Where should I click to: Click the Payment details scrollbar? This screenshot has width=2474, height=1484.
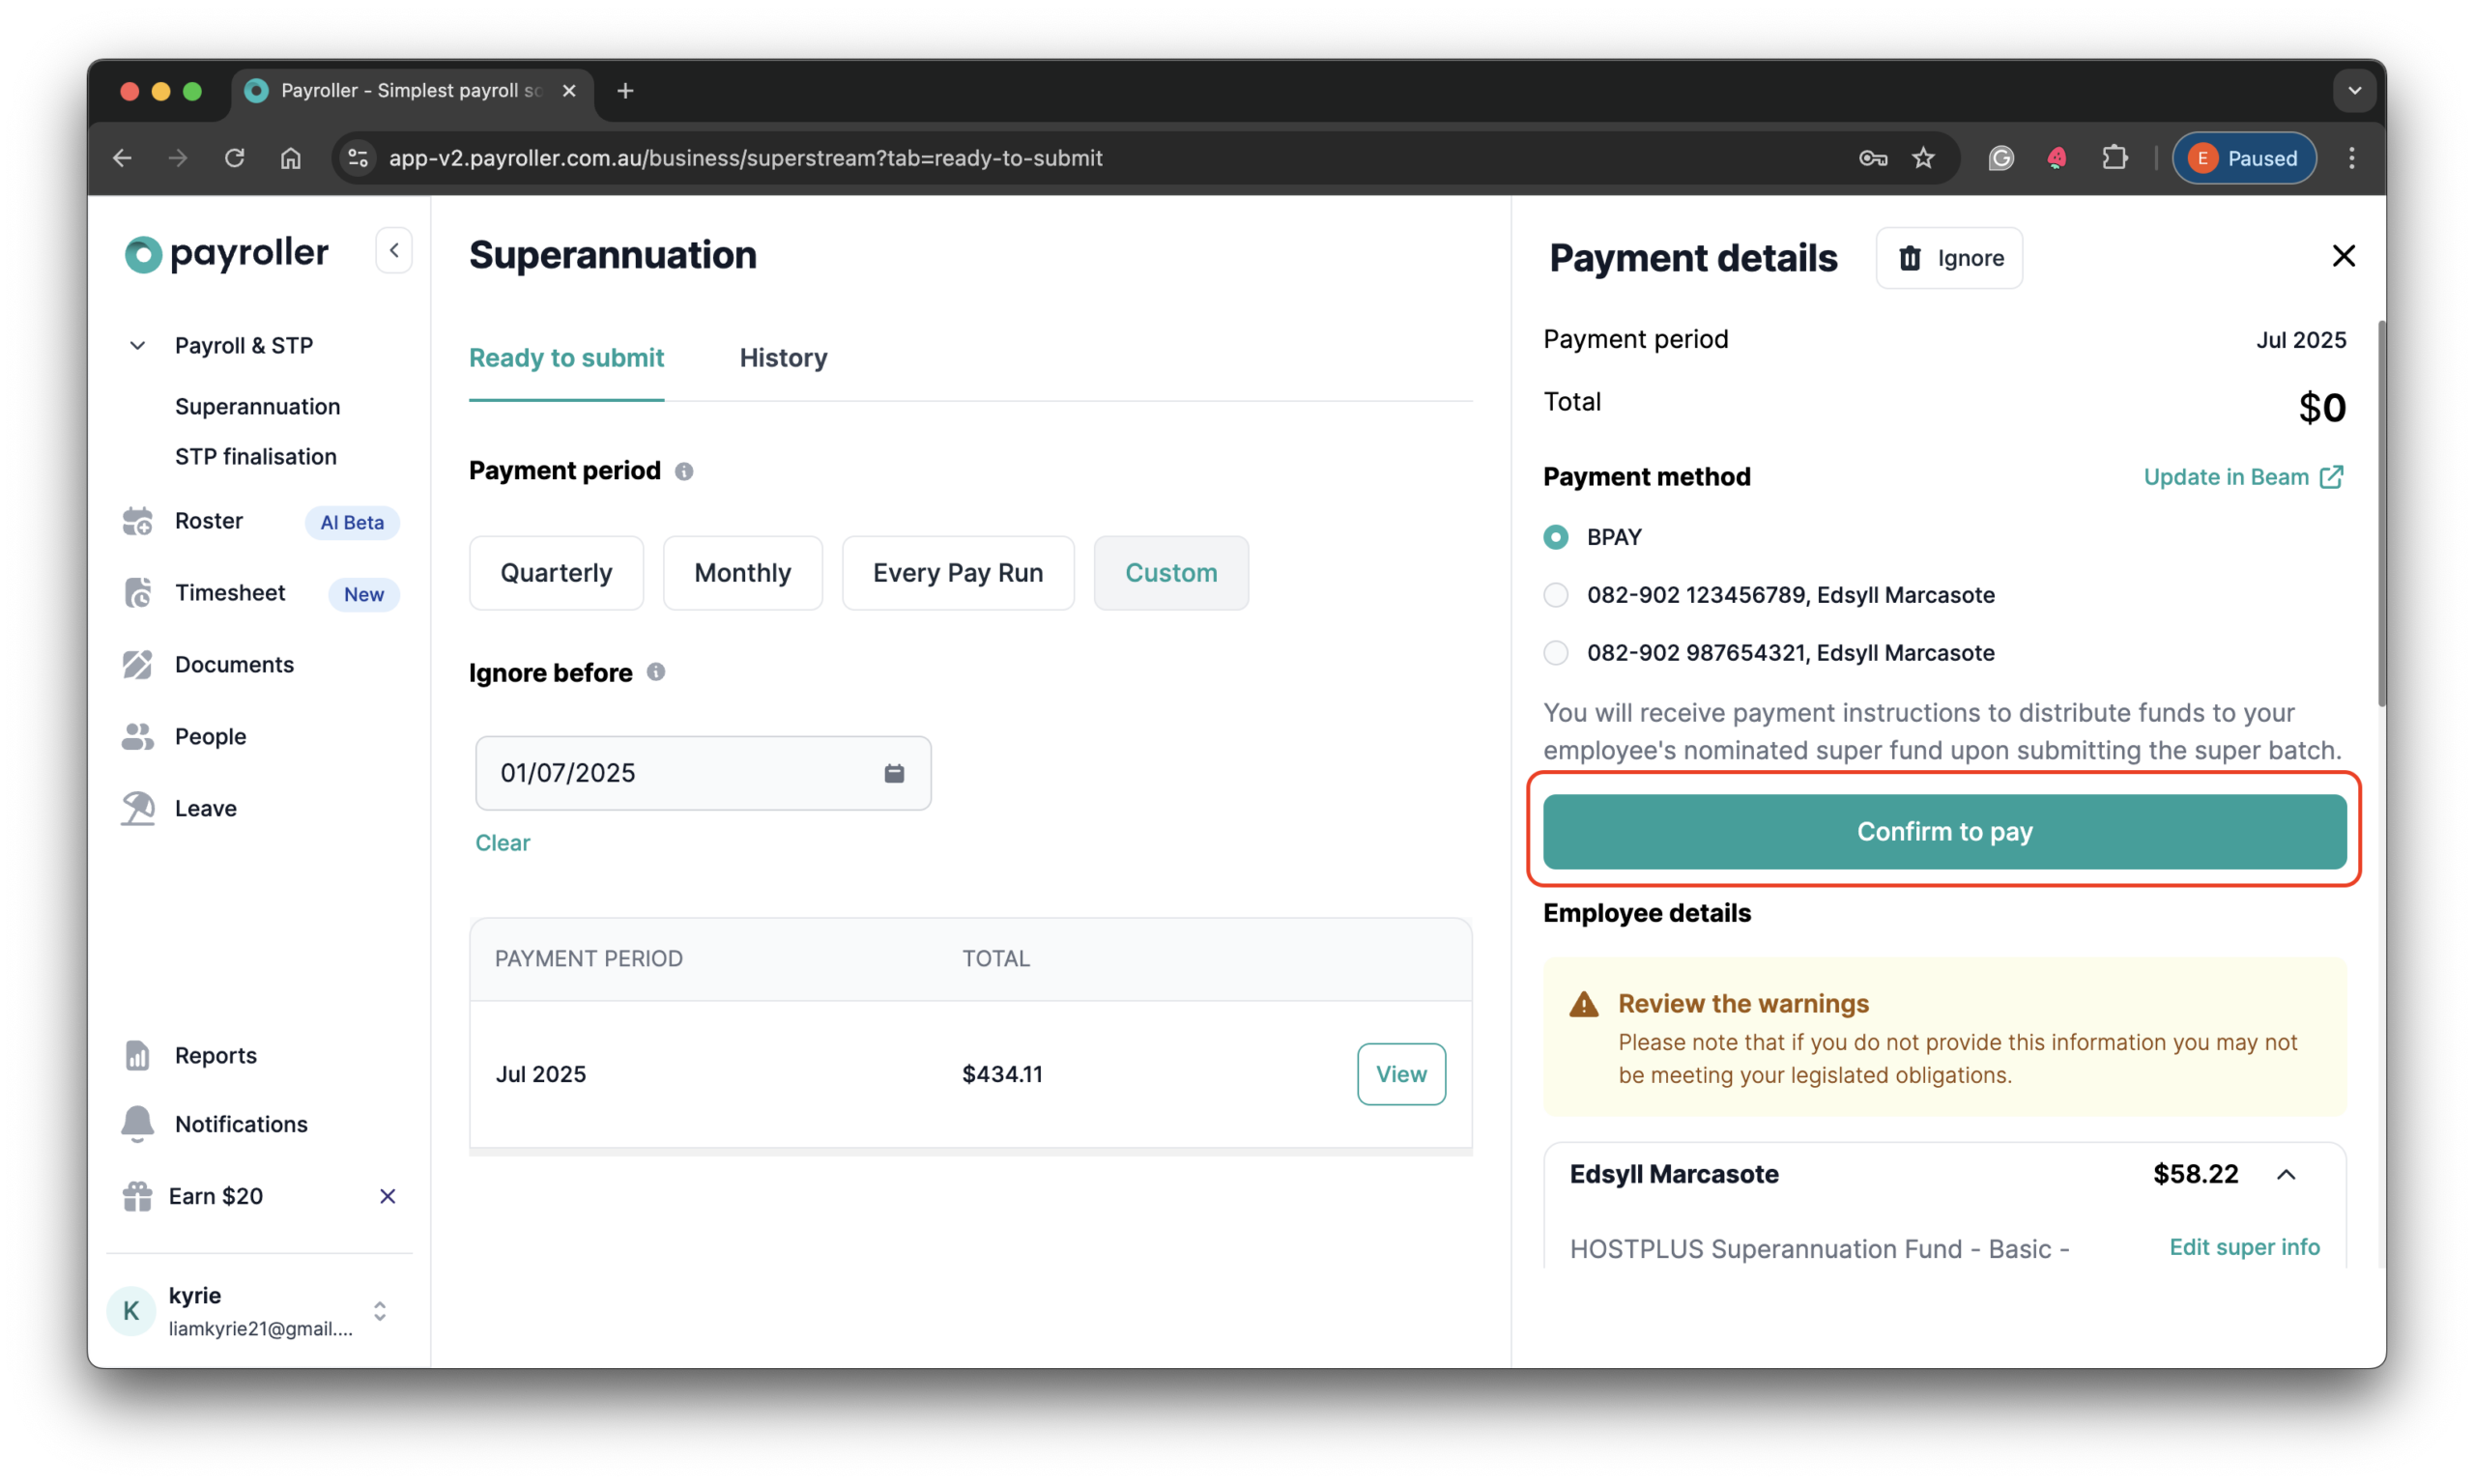point(2381,514)
